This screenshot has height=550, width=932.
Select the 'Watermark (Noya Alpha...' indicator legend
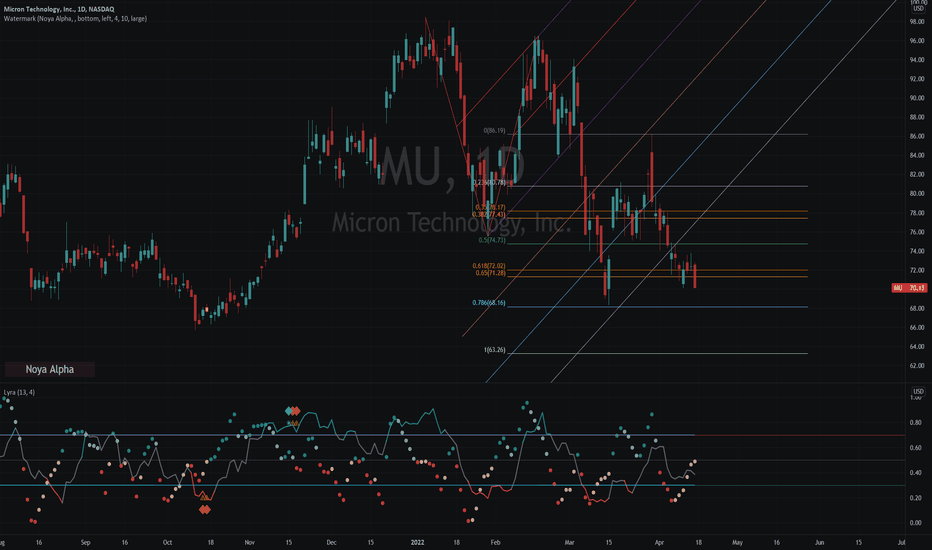pyautogui.click(x=75, y=18)
